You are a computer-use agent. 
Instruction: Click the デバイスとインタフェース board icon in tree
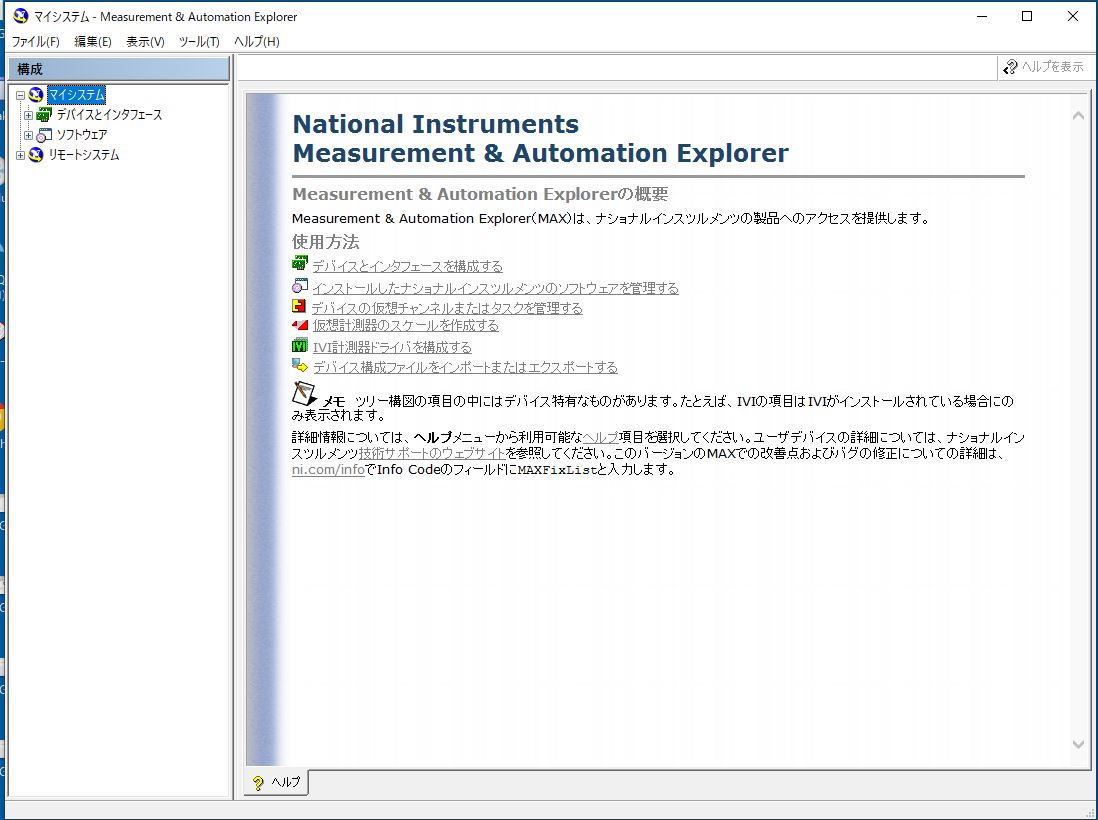44,115
